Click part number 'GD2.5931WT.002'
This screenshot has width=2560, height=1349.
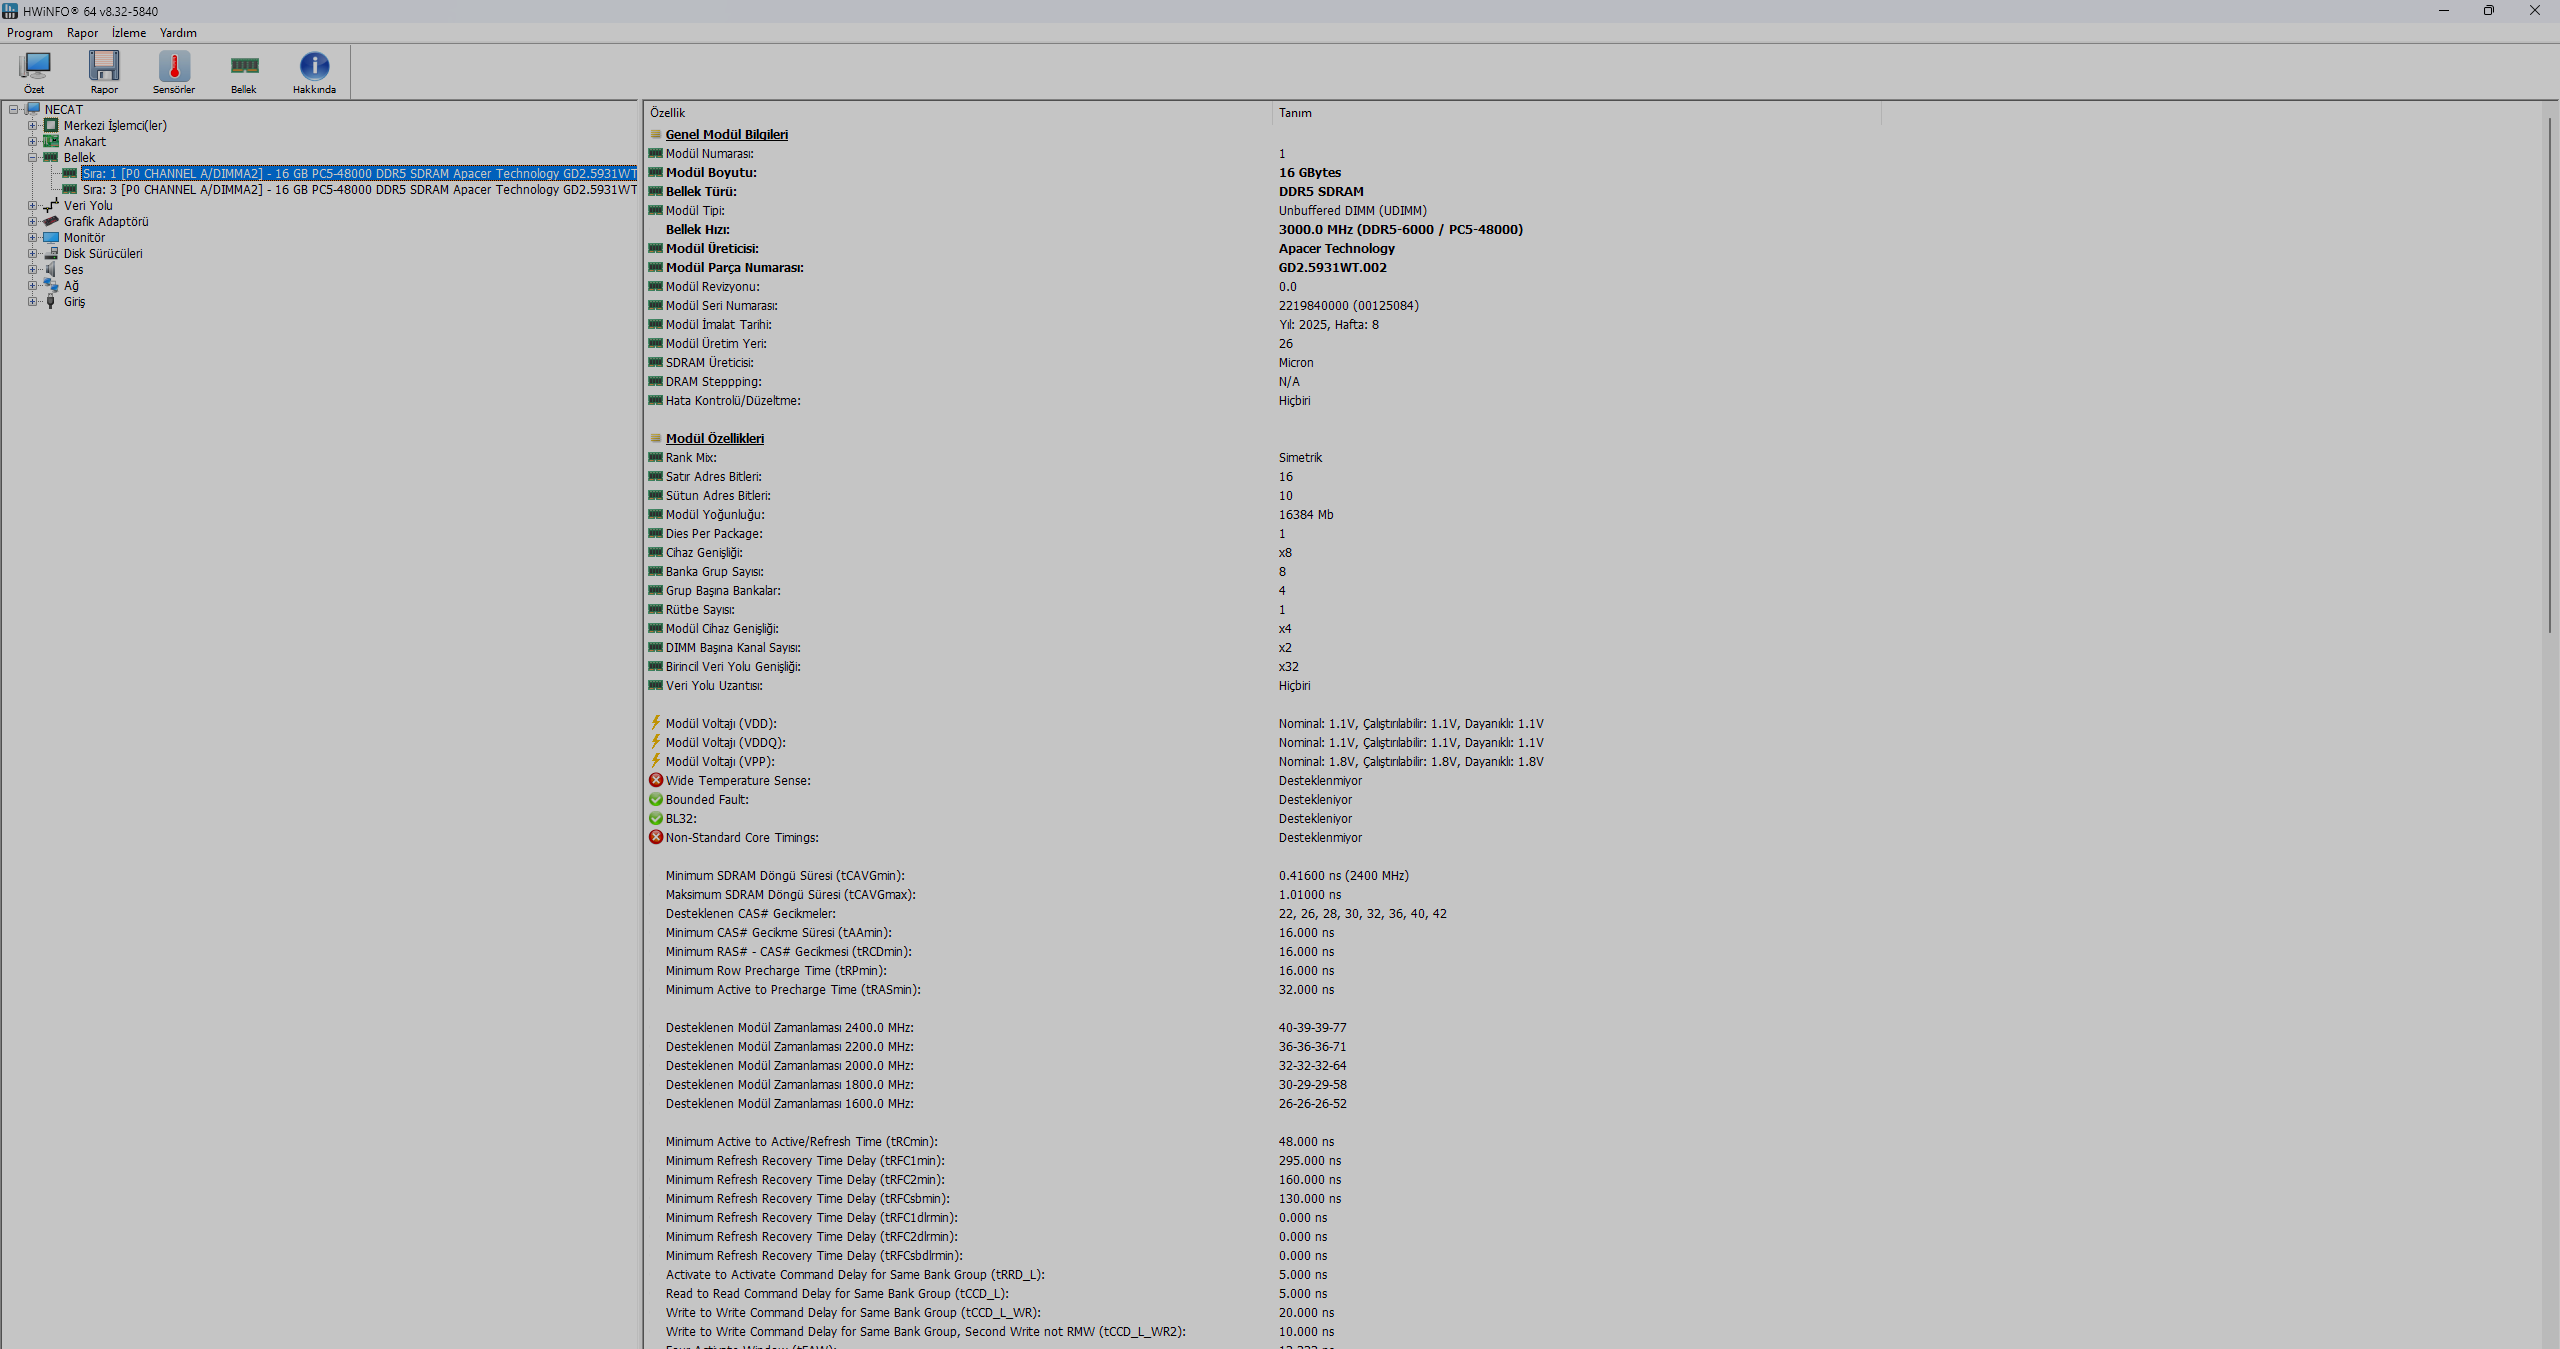coord(1333,267)
